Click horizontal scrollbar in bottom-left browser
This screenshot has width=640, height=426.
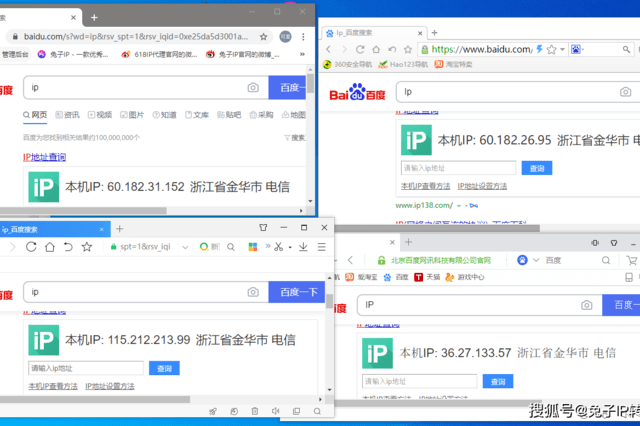click(x=95, y=399)
